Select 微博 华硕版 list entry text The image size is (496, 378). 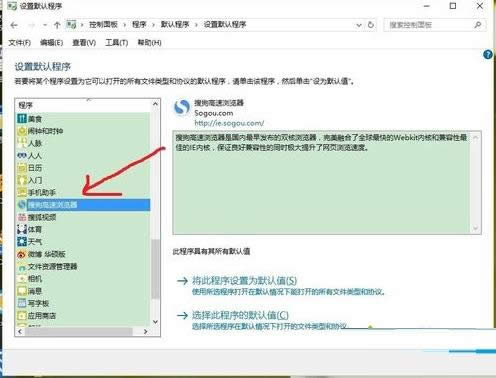point(46,254)
